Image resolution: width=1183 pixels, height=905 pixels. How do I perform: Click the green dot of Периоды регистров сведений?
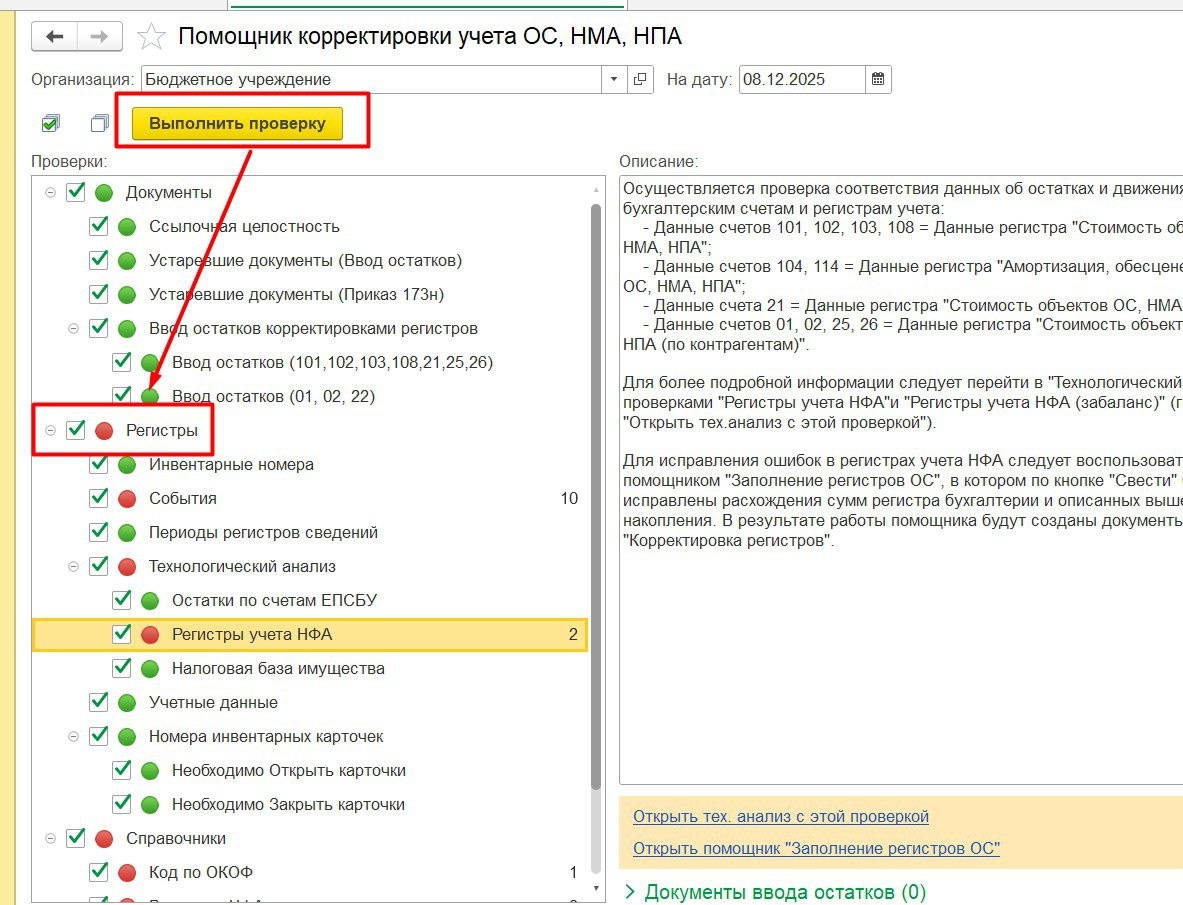[x=127, y=532]
